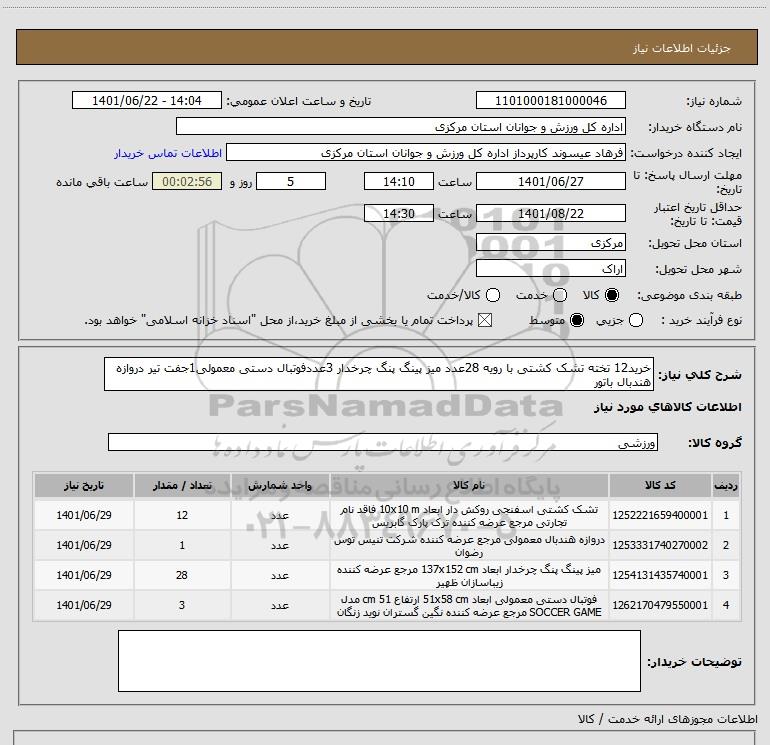Click the quantity 28 cell
This screenshot has width=770, height=745.
(x=182, y=575)
